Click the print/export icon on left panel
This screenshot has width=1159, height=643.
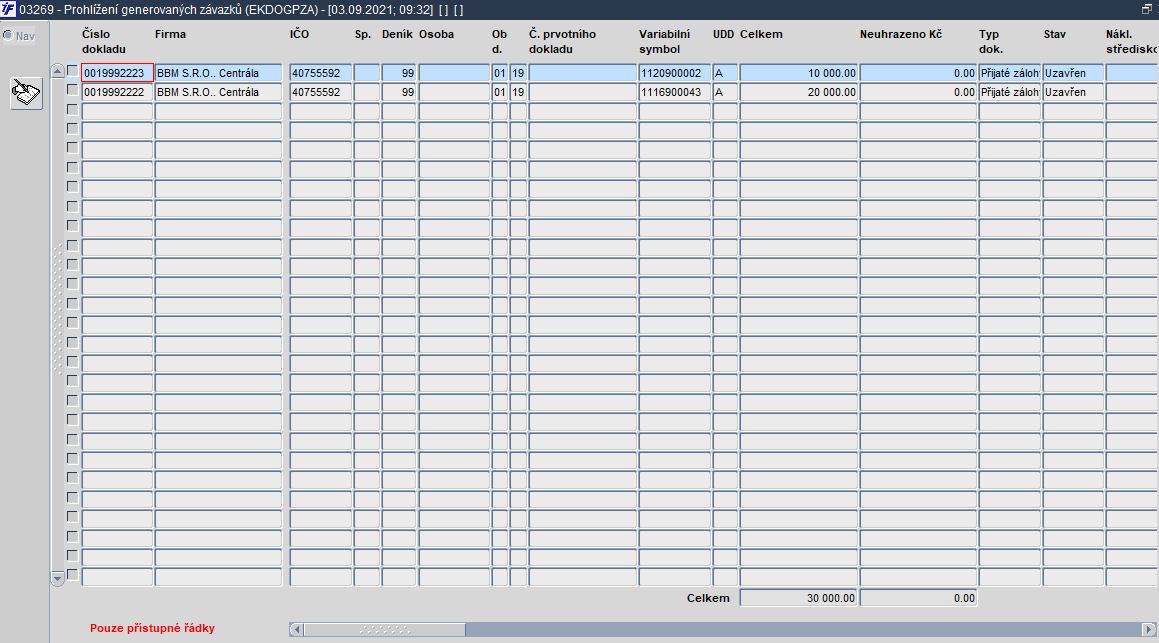pos(26,93)
